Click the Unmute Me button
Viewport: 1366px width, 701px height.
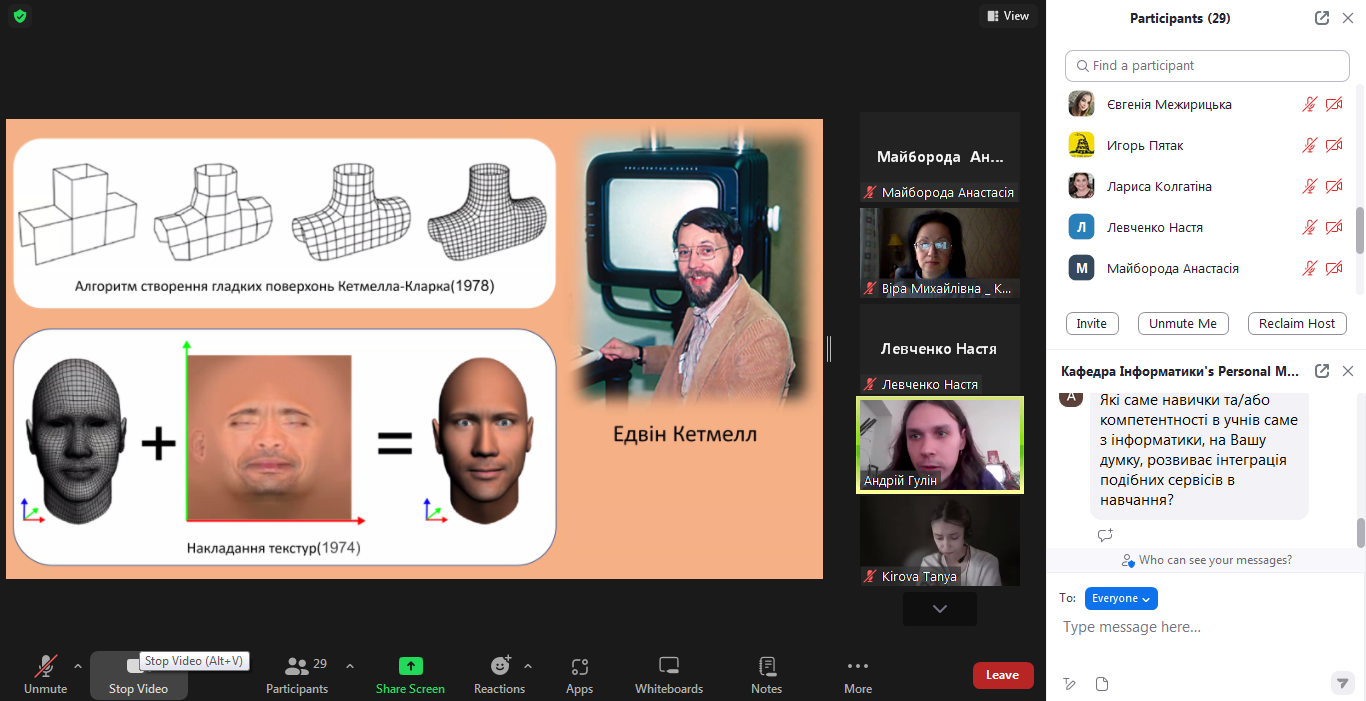pyautogui.click(x=1183, y=323)
